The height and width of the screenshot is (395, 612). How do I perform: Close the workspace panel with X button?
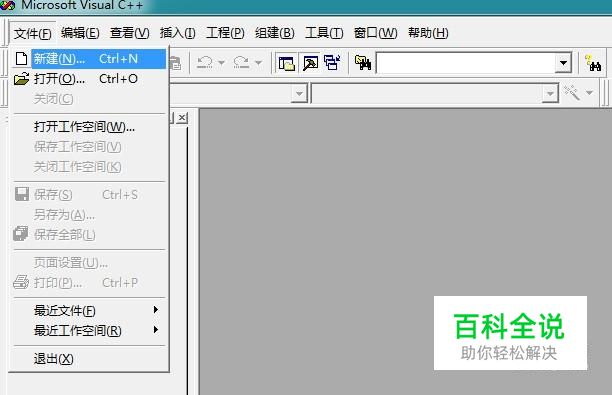pos(182,117)
